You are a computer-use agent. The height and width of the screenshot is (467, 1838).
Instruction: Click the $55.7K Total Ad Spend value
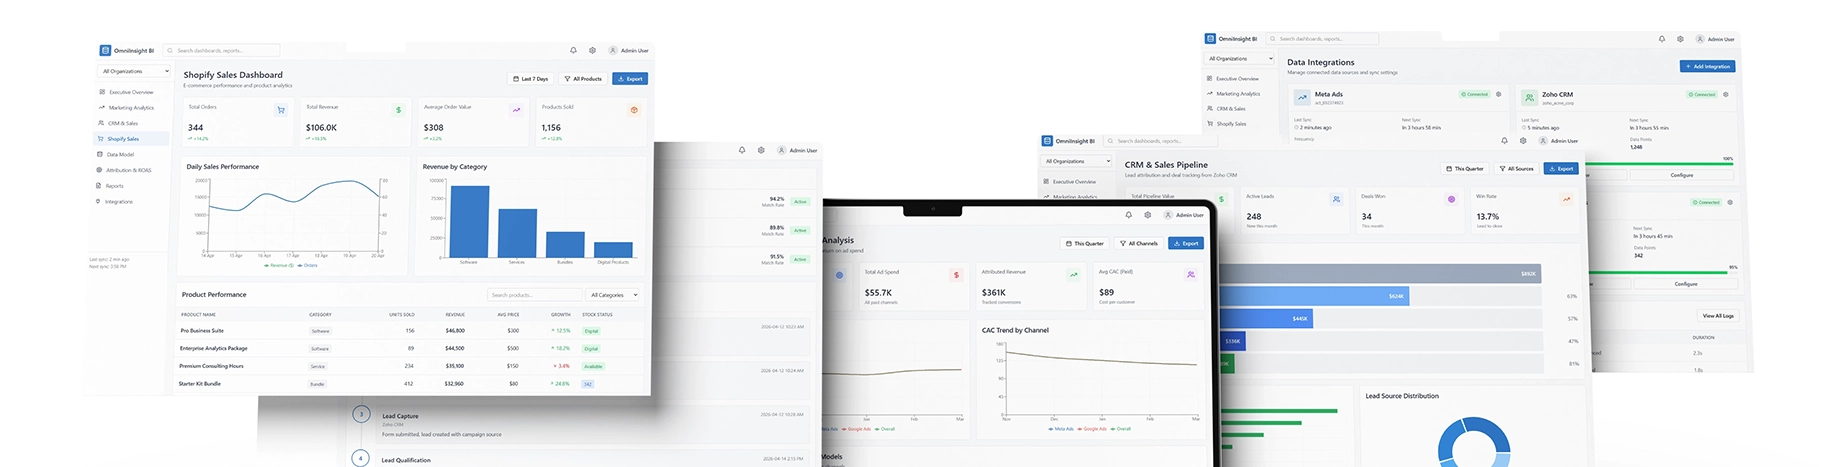tap(878, 292)
